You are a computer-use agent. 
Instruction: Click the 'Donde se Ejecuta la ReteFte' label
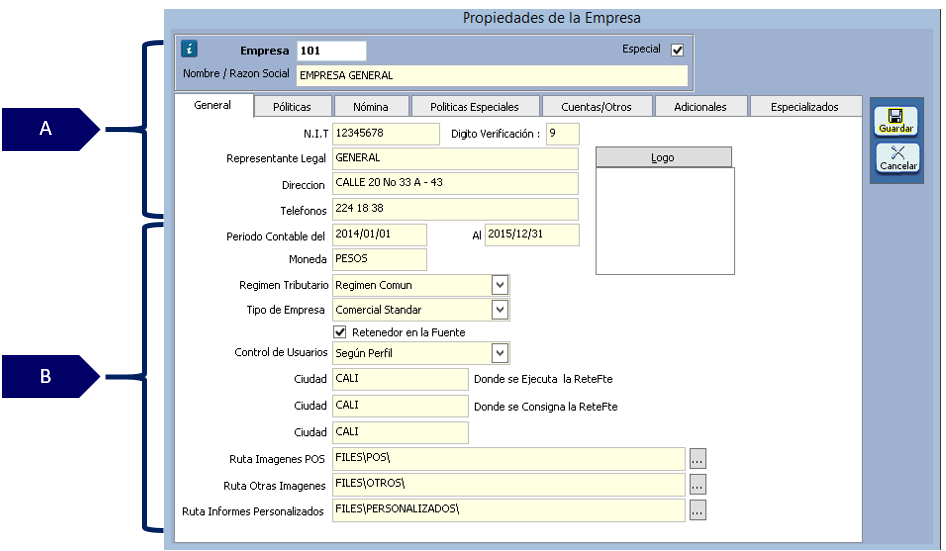click(543, 379)
